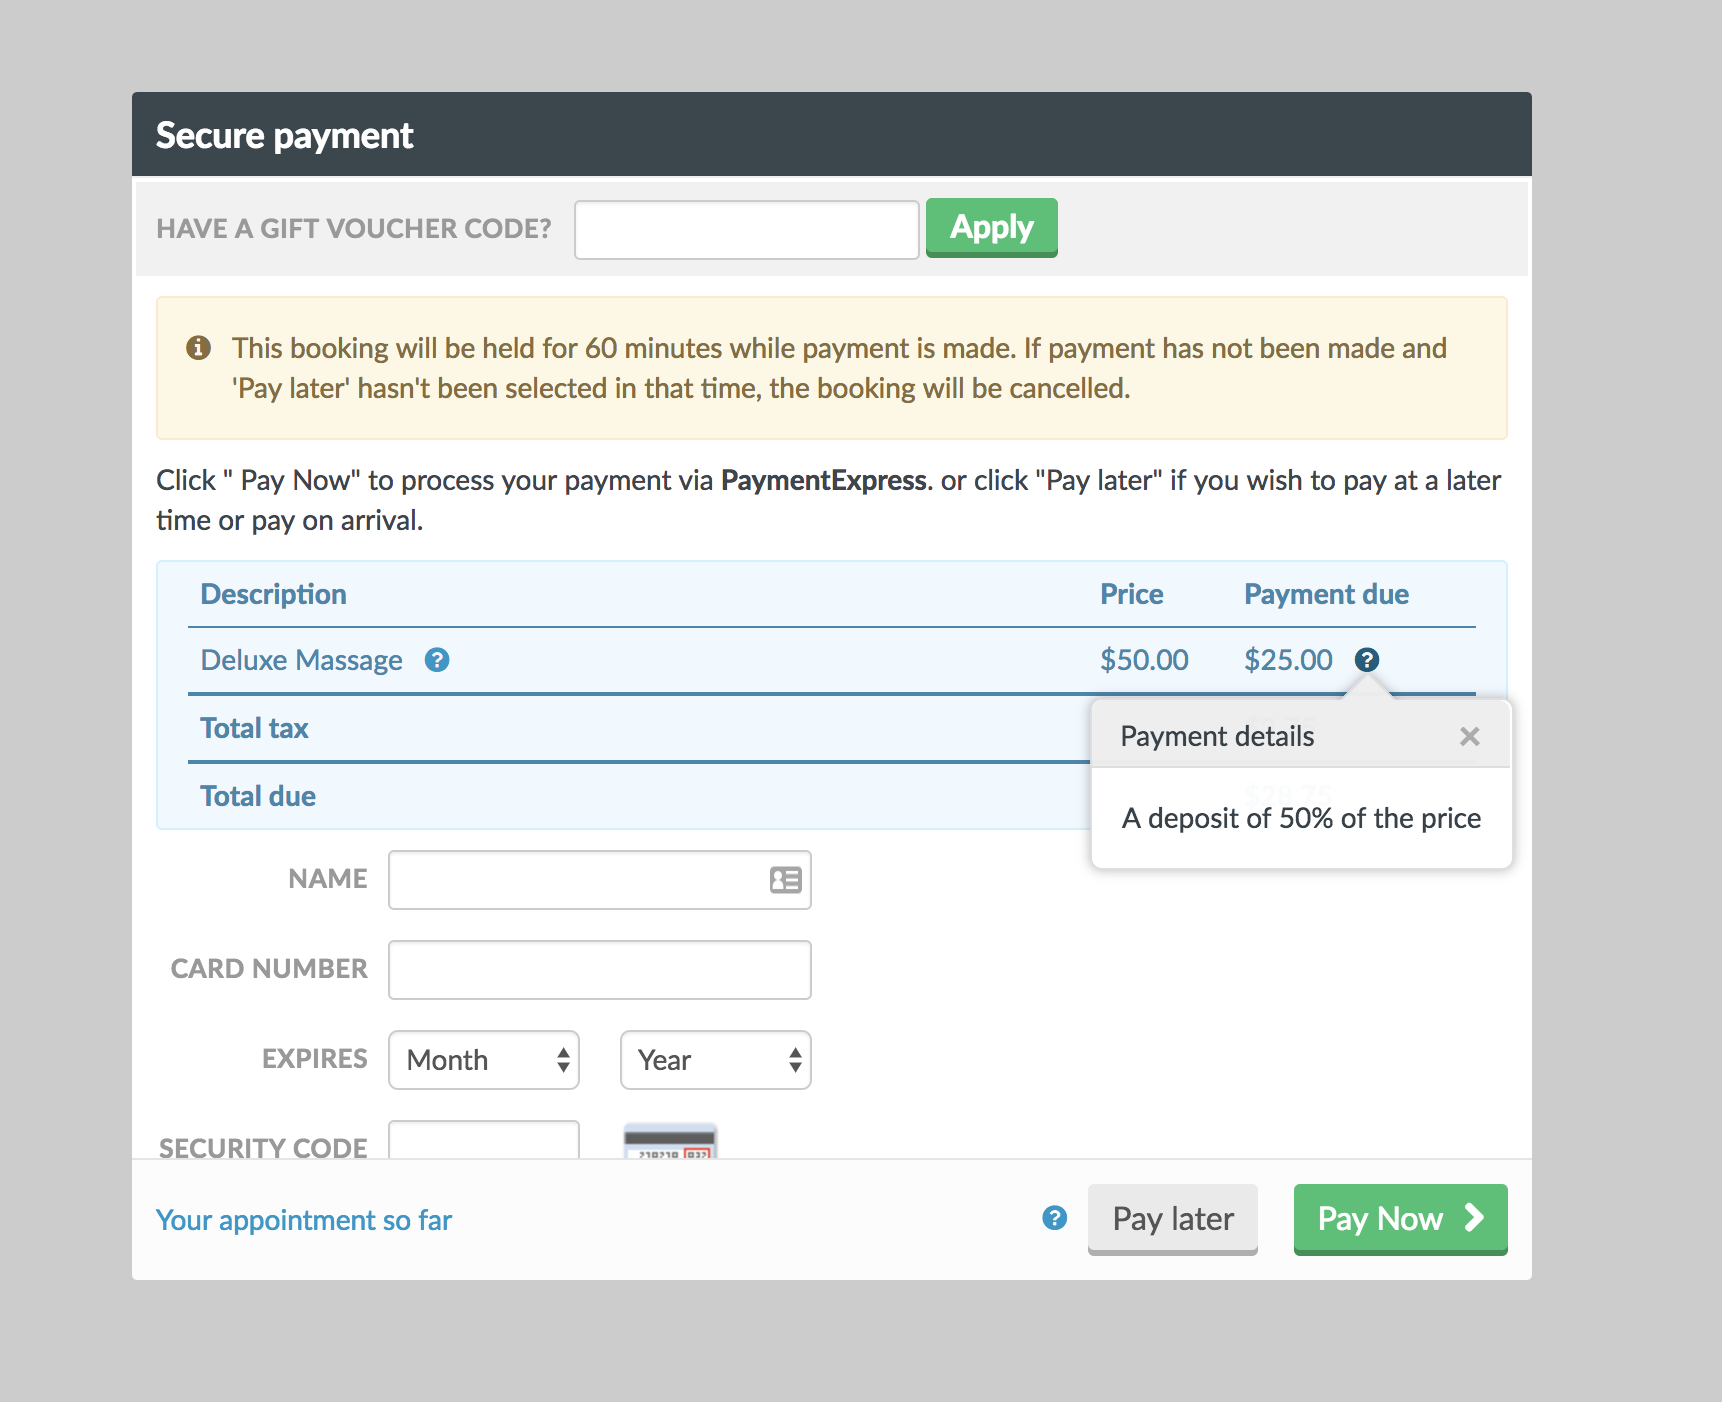Close the Payment details popover
The width and height of the screenshot is (1722, 1402).
coord(1469,737)
